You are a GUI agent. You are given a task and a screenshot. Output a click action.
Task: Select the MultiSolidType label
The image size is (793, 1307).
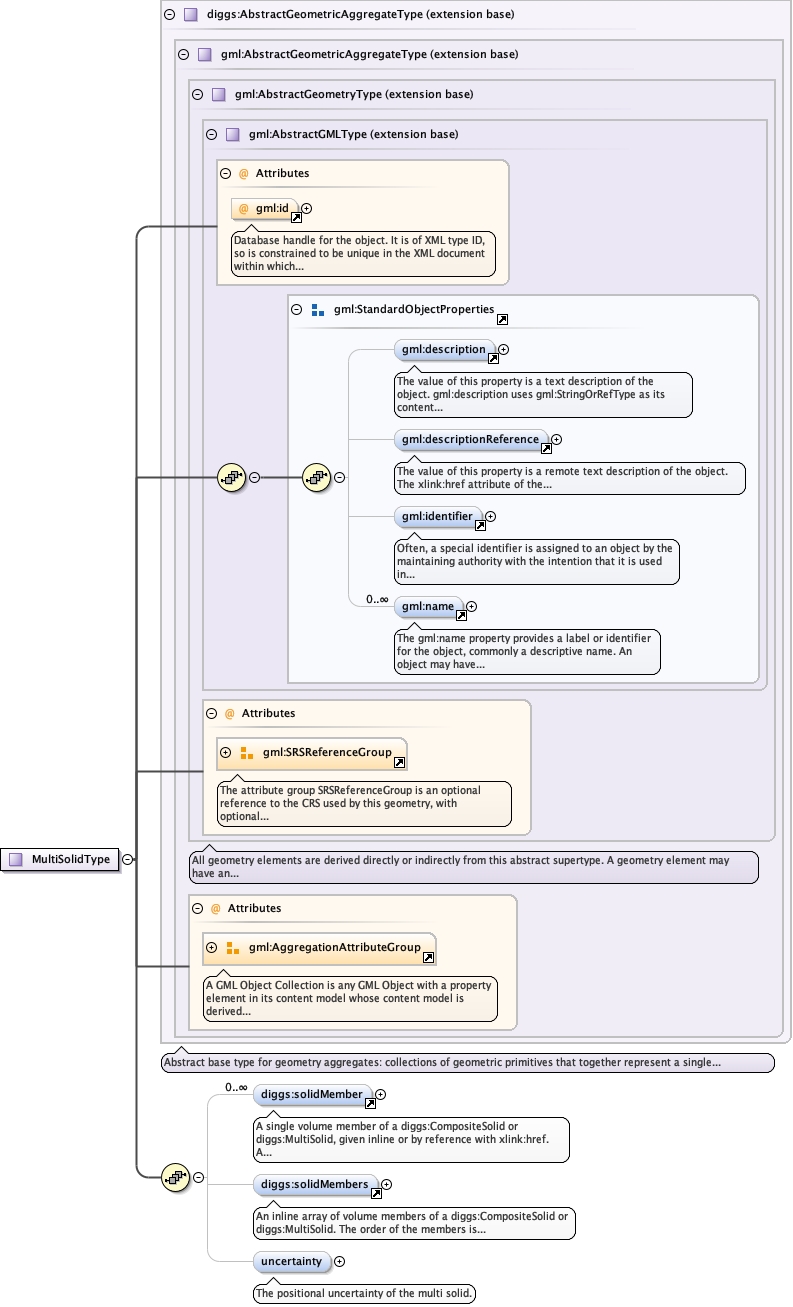coord(71,859)
